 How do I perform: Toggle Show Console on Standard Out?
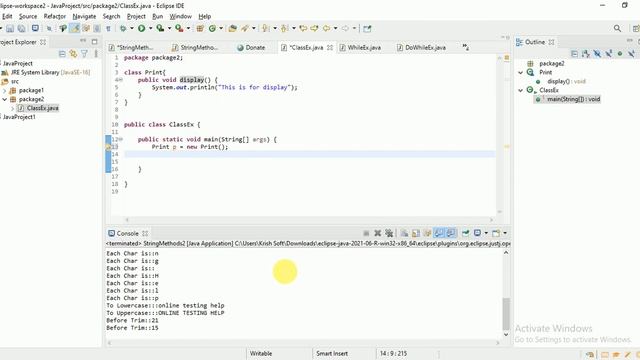pyautogui.click(x=439, y=233)
